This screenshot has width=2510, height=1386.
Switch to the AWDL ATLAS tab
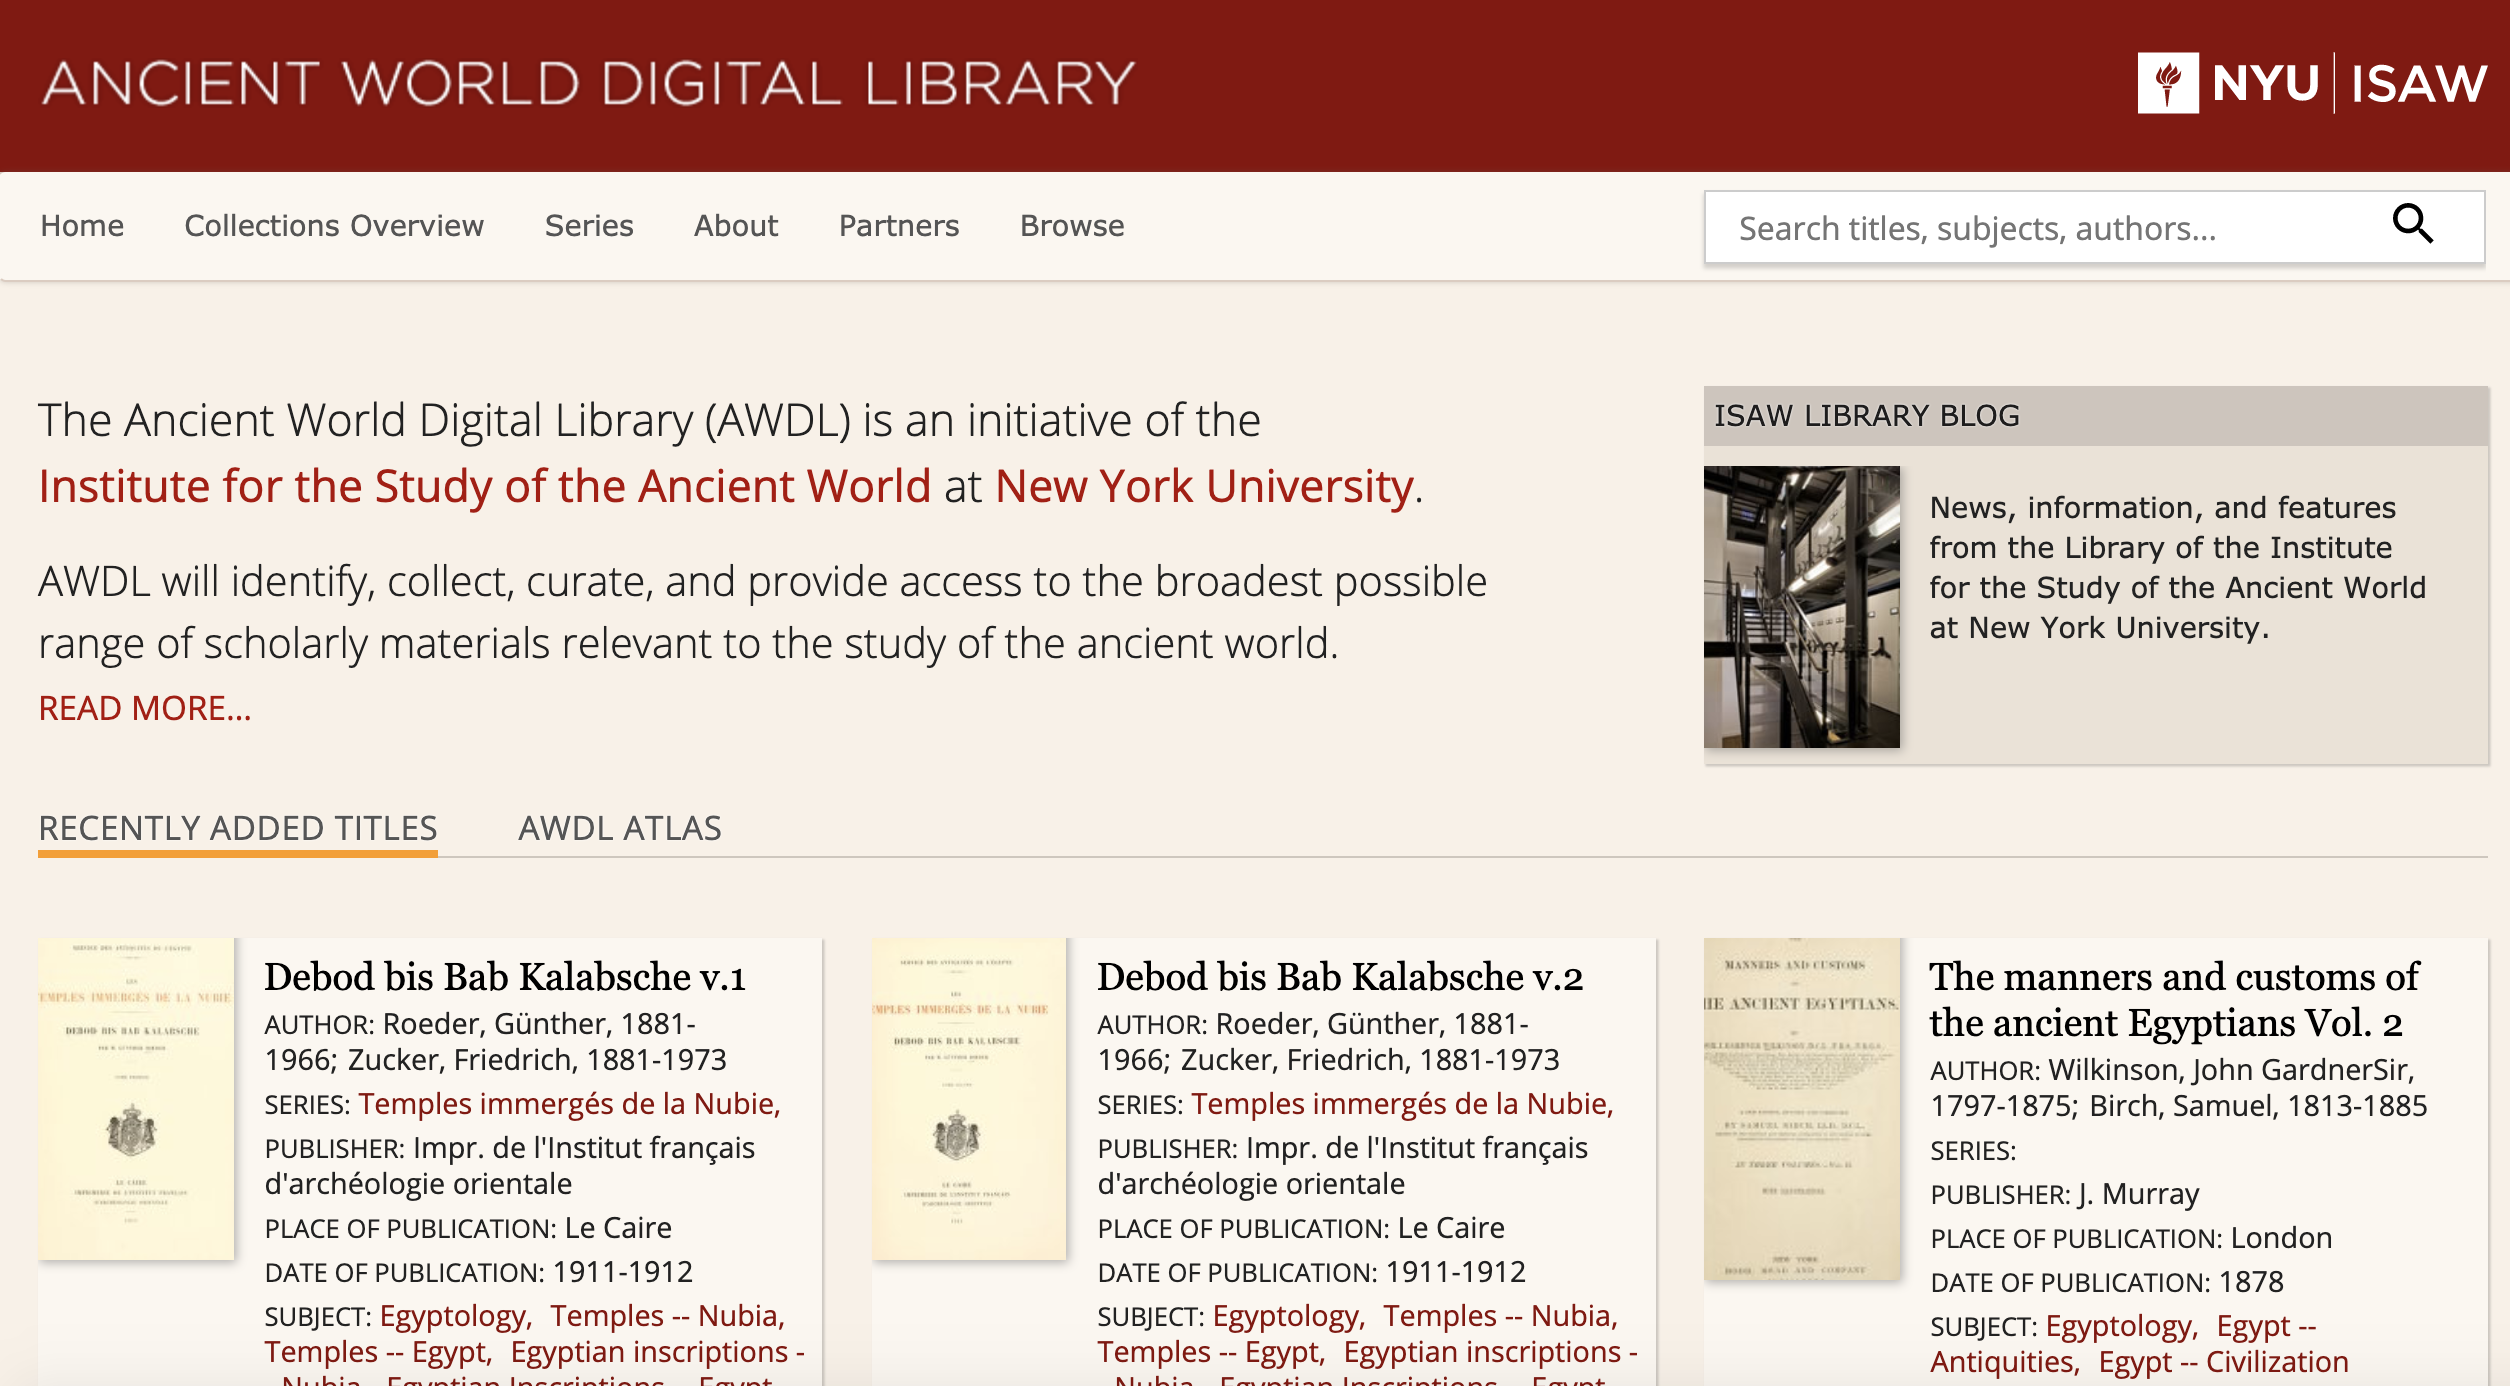click(x=618, y=828)
